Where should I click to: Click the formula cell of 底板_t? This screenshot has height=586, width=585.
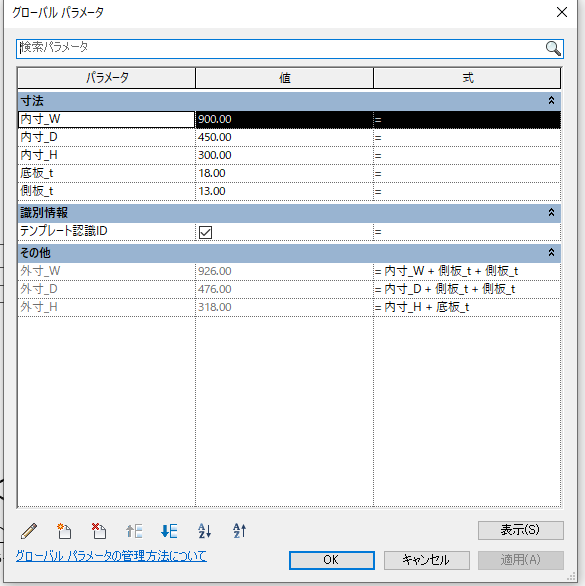[x=467, y=173]
